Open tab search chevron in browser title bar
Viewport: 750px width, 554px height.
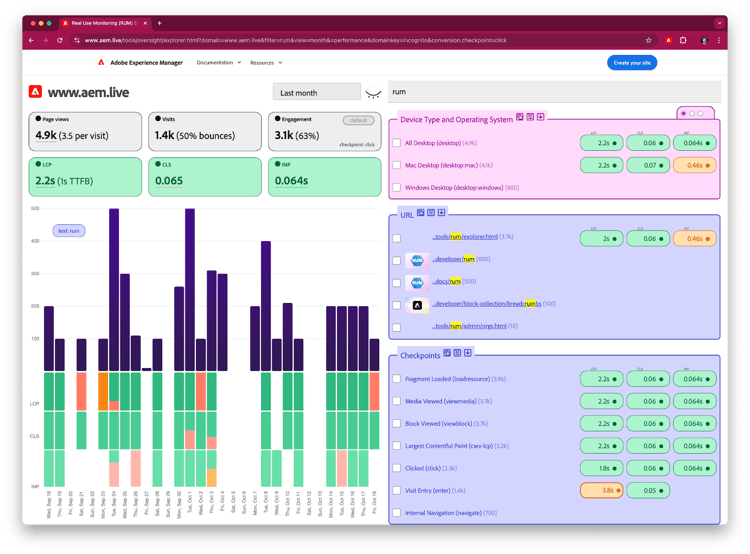tap(719, 23)
